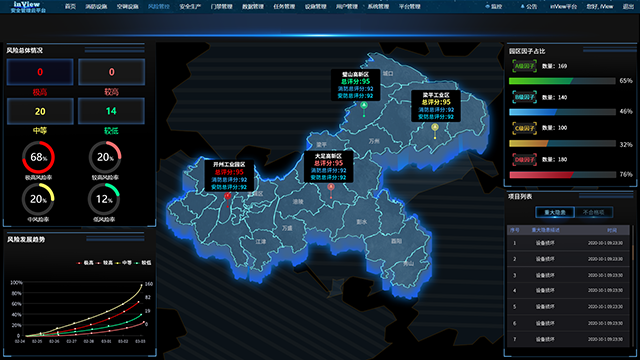
Task: Click the 退出 logout link
Action: [628, 7]
